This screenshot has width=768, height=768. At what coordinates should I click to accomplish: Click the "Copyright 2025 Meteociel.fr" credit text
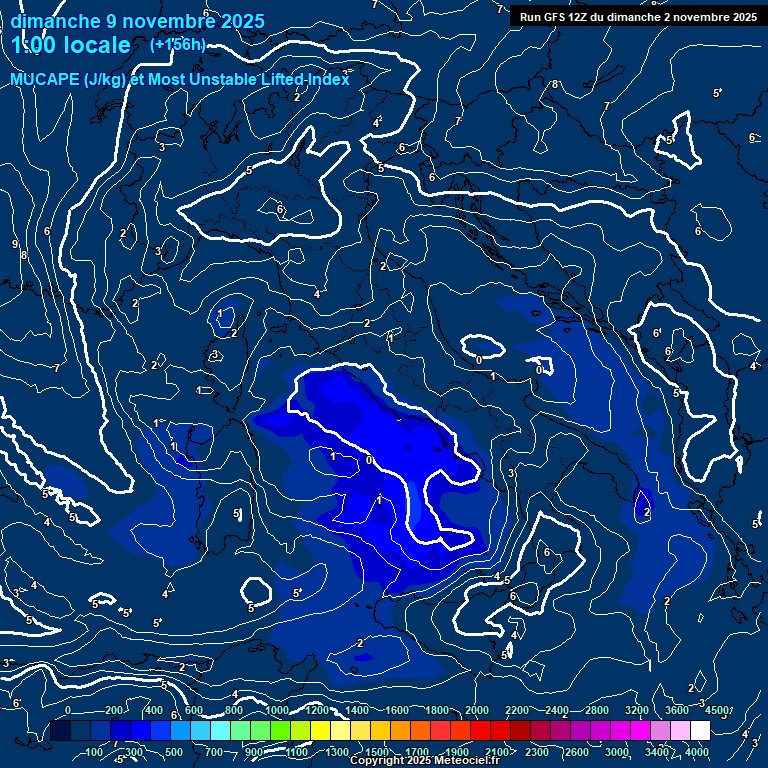click(x=425, y=760)
